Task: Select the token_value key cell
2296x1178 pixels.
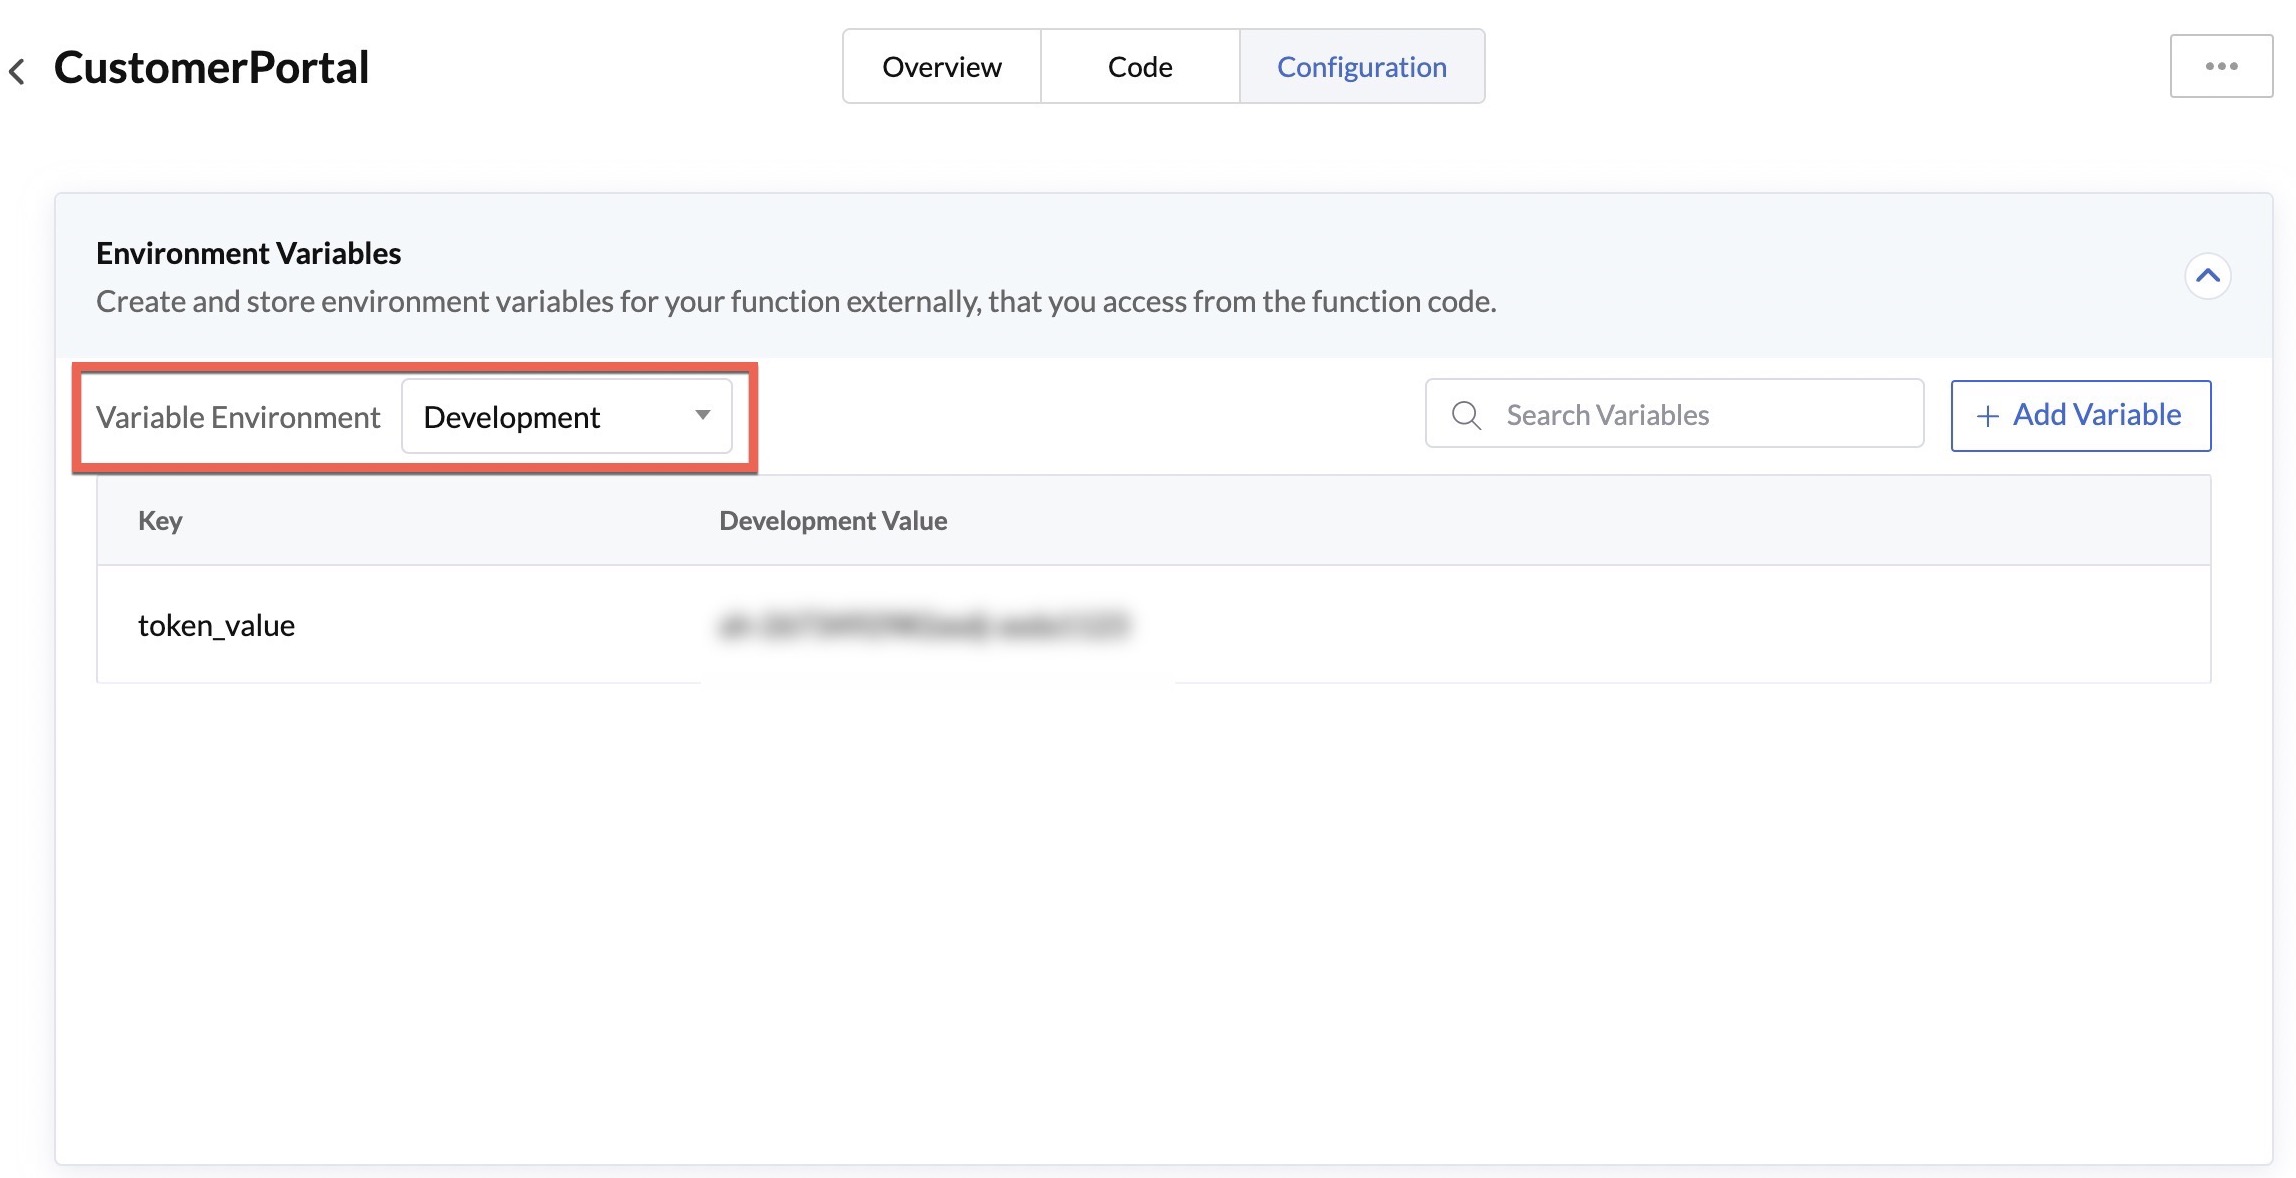Action: (216, 625)
